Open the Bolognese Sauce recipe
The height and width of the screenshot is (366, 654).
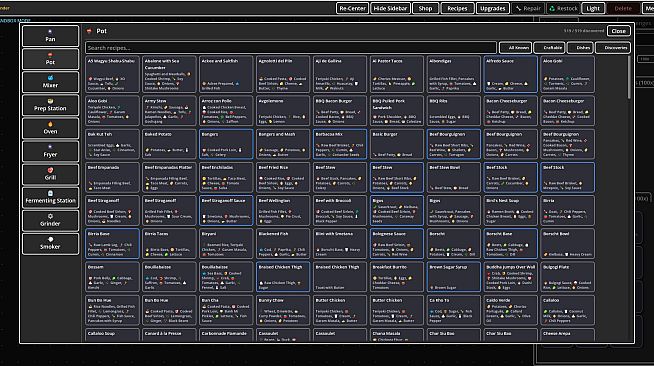(397, 244)
